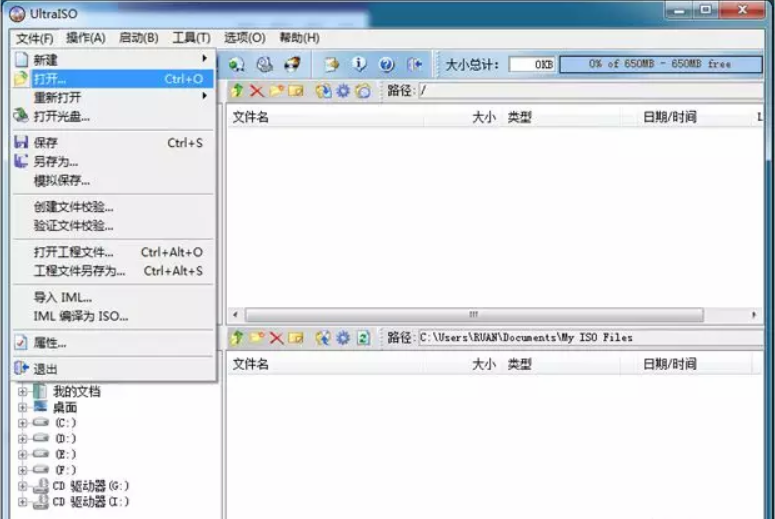Expand CD 驱动器 (G:) tree node

(x=23, y=486)
